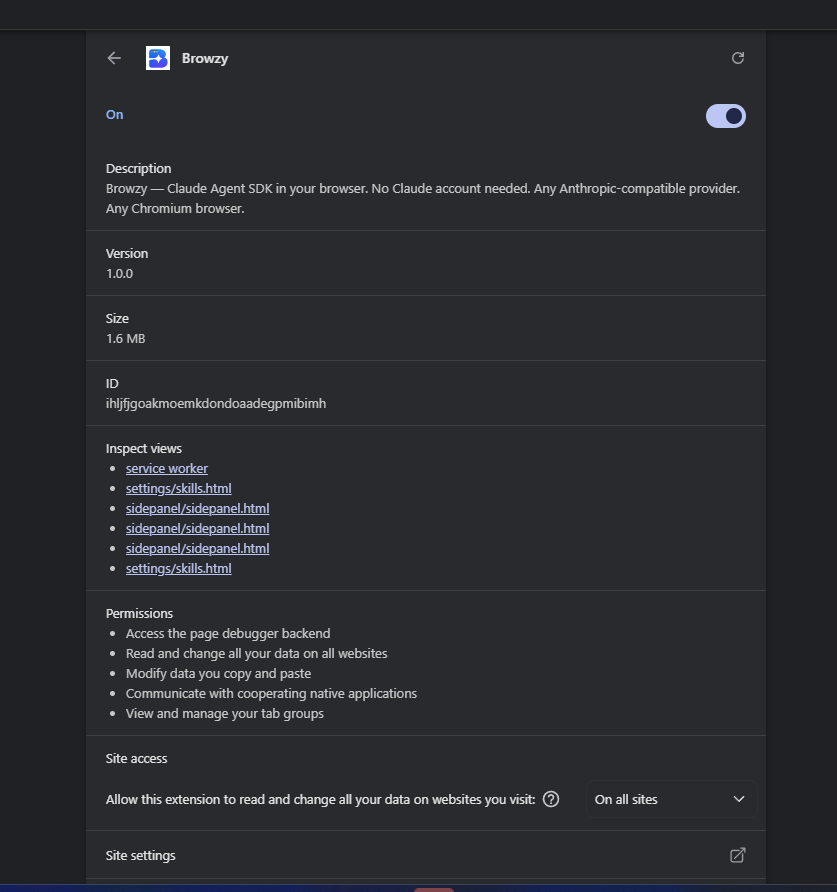The height and width of the screenshot is (892, 837).
Task: Click the 'On' status label
Action: tap(114, 114)
